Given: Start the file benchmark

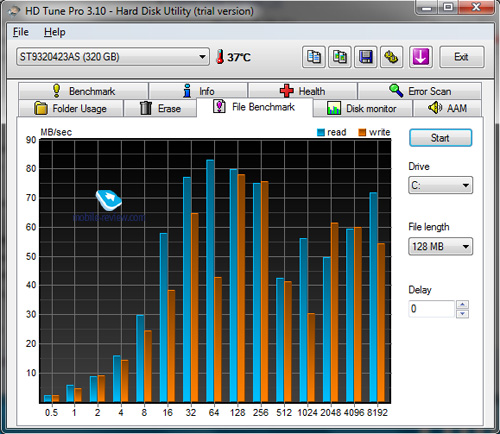Looking at the screenshot, I should [440, 138].
